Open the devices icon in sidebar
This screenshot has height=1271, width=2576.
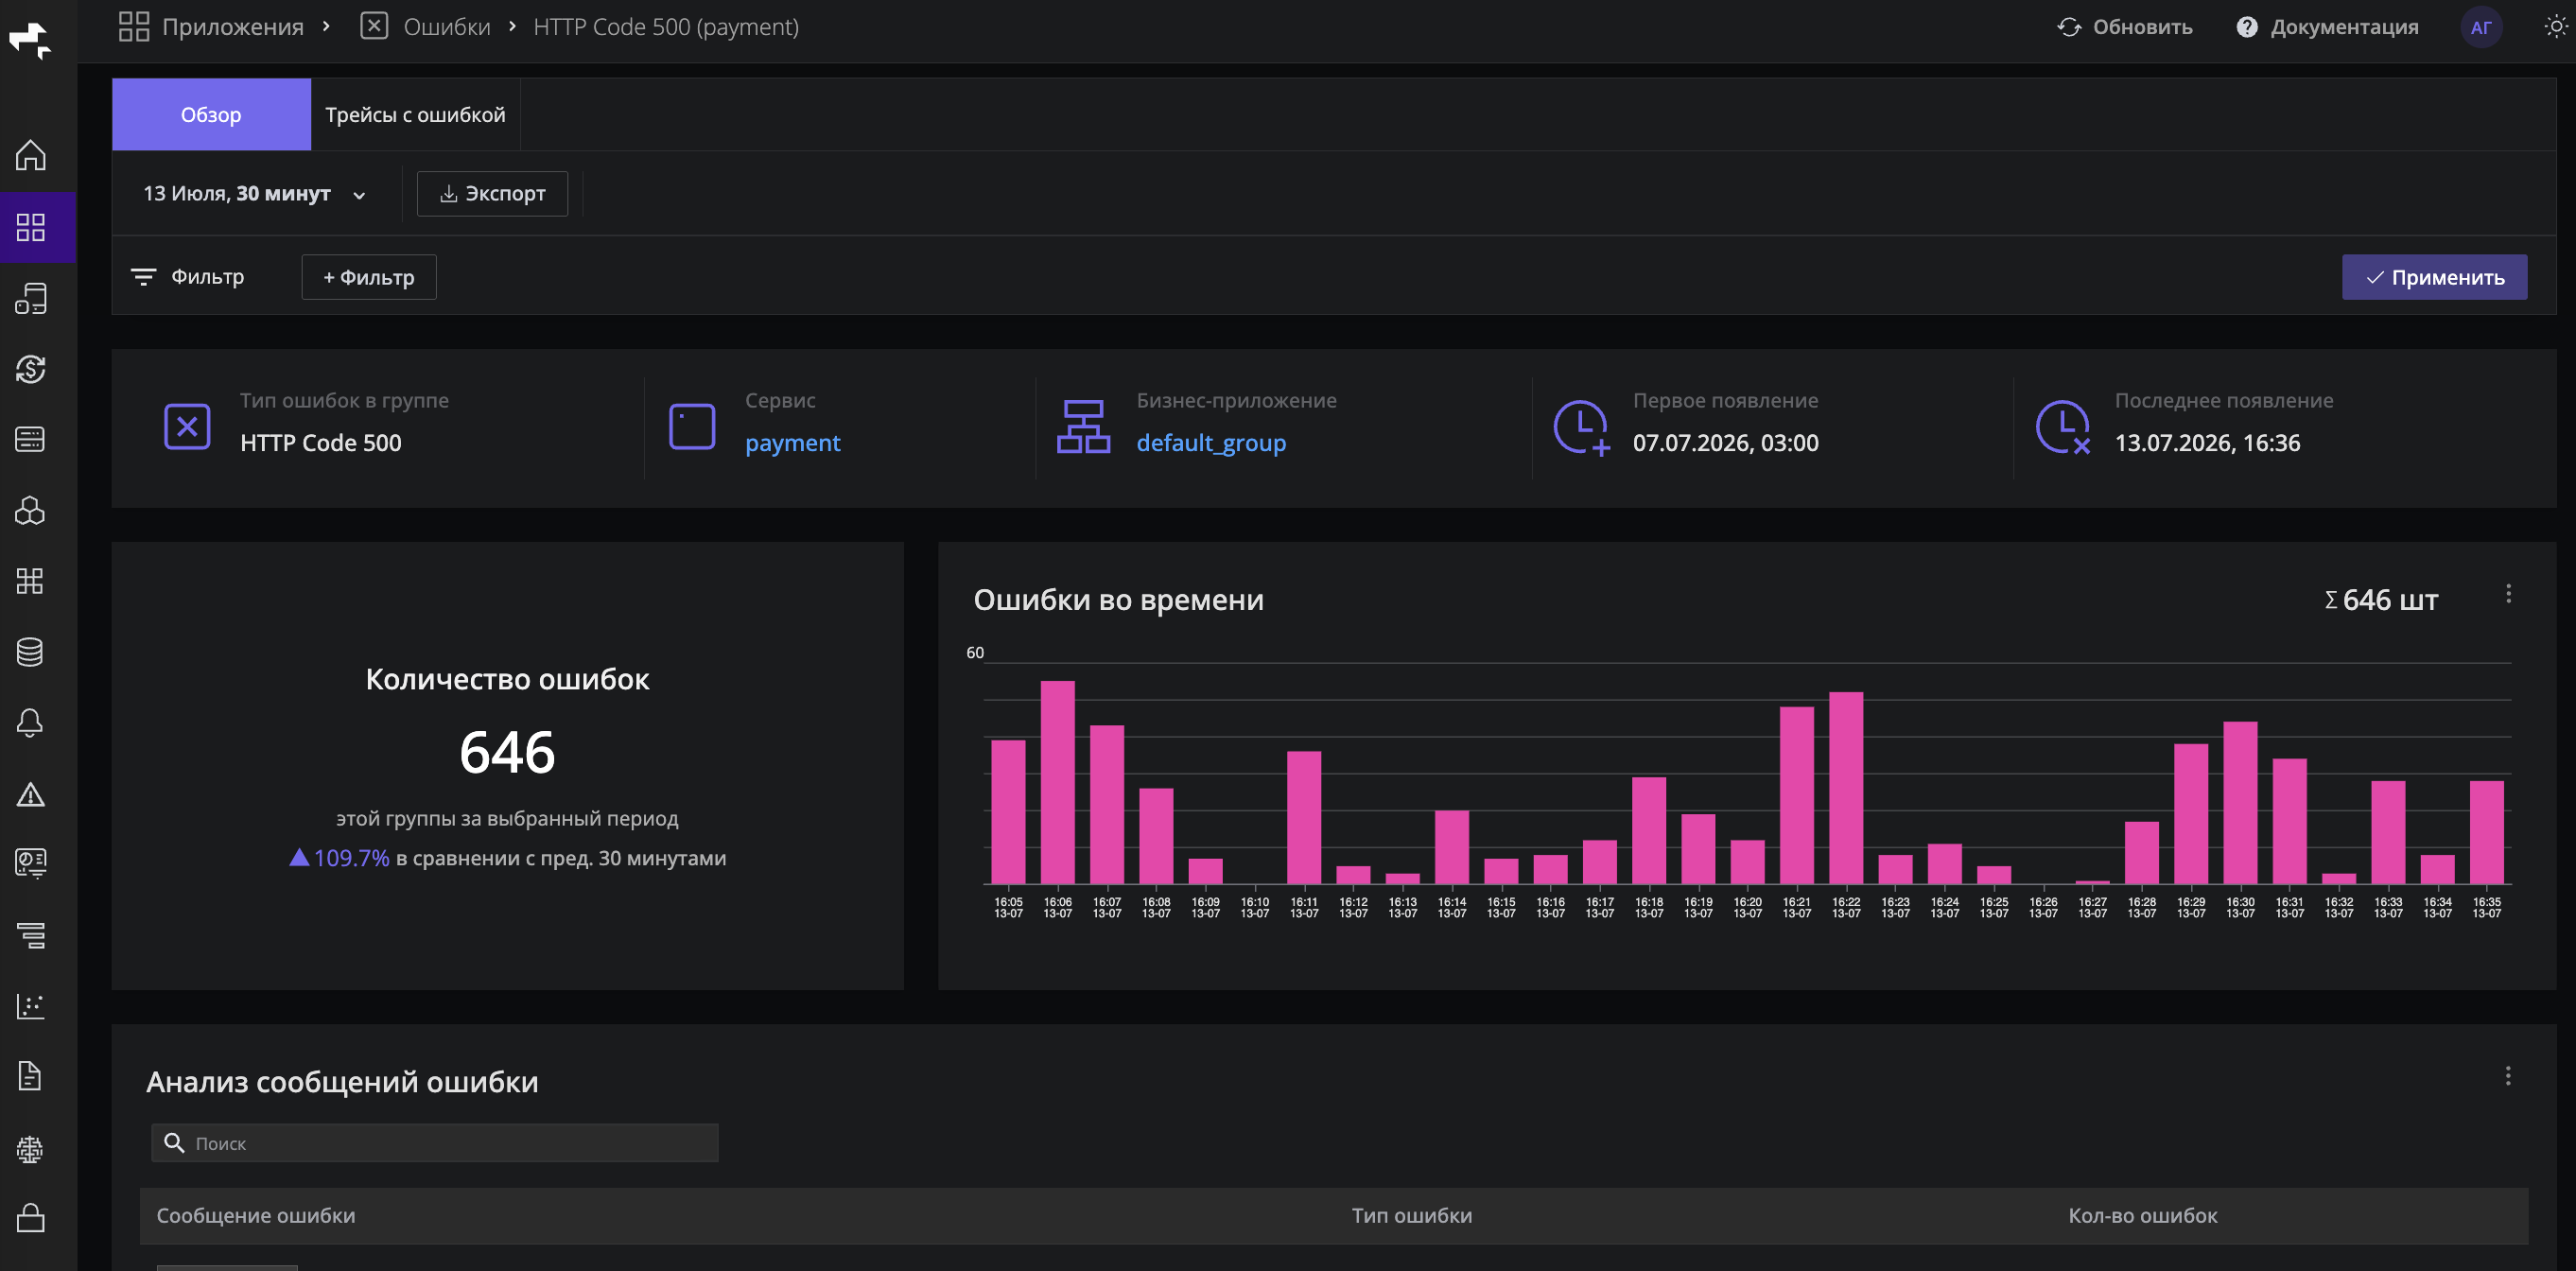[x=30, y=298]
